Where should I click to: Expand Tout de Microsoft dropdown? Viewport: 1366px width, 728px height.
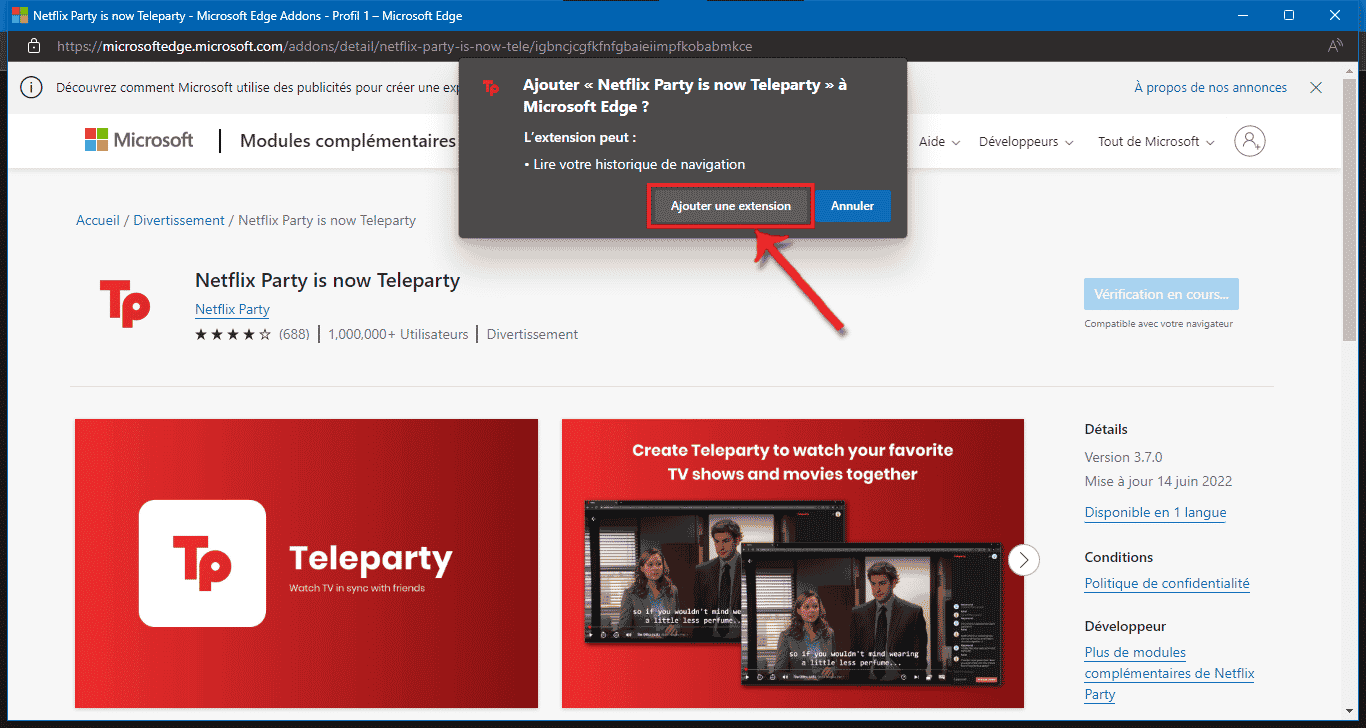click(1156, 142)
